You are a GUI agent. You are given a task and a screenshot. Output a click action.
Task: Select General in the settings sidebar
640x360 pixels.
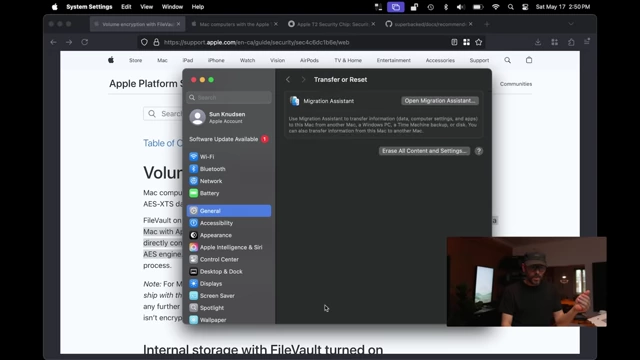tap(229, 211)
